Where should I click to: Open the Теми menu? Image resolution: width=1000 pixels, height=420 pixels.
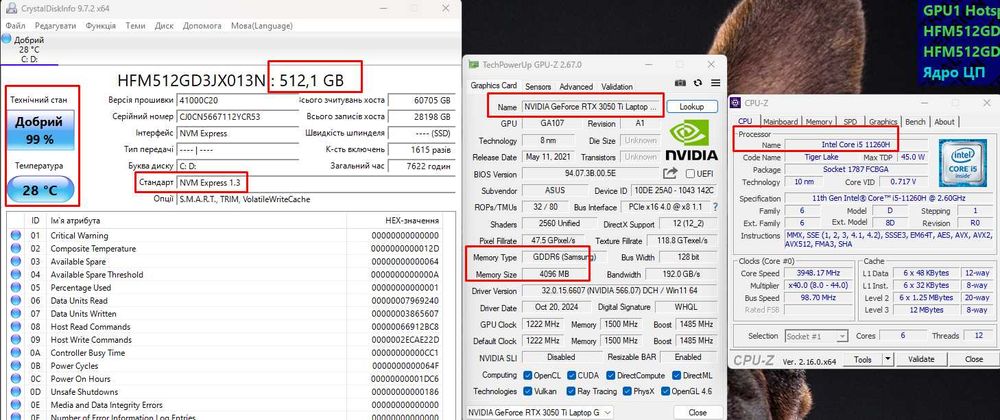click(135, 25)
